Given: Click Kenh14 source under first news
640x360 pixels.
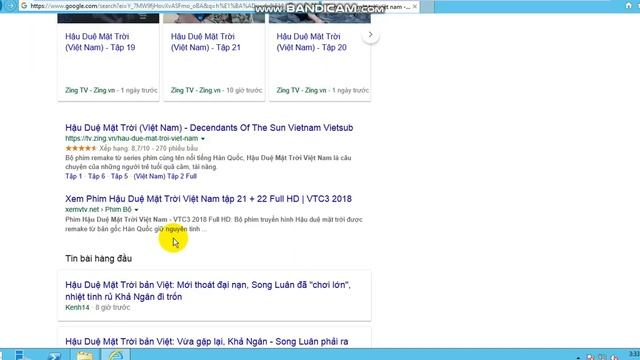Looking at the screenshot, I should (77, 307).
